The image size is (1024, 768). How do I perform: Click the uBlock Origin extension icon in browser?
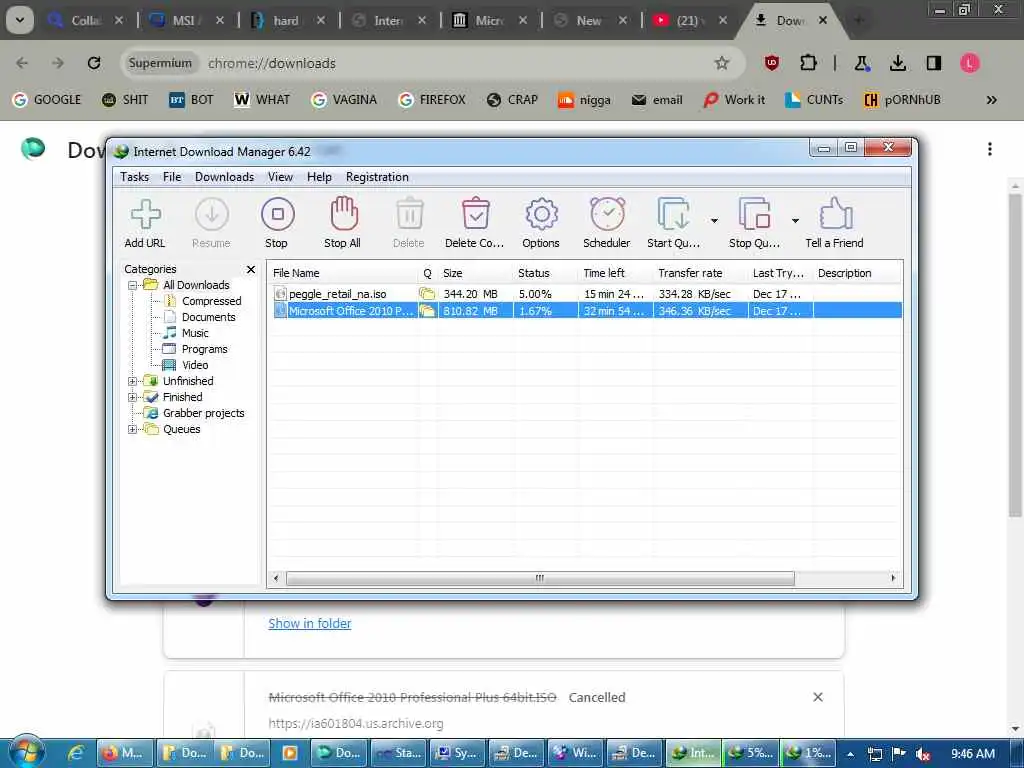click(771, 63)
